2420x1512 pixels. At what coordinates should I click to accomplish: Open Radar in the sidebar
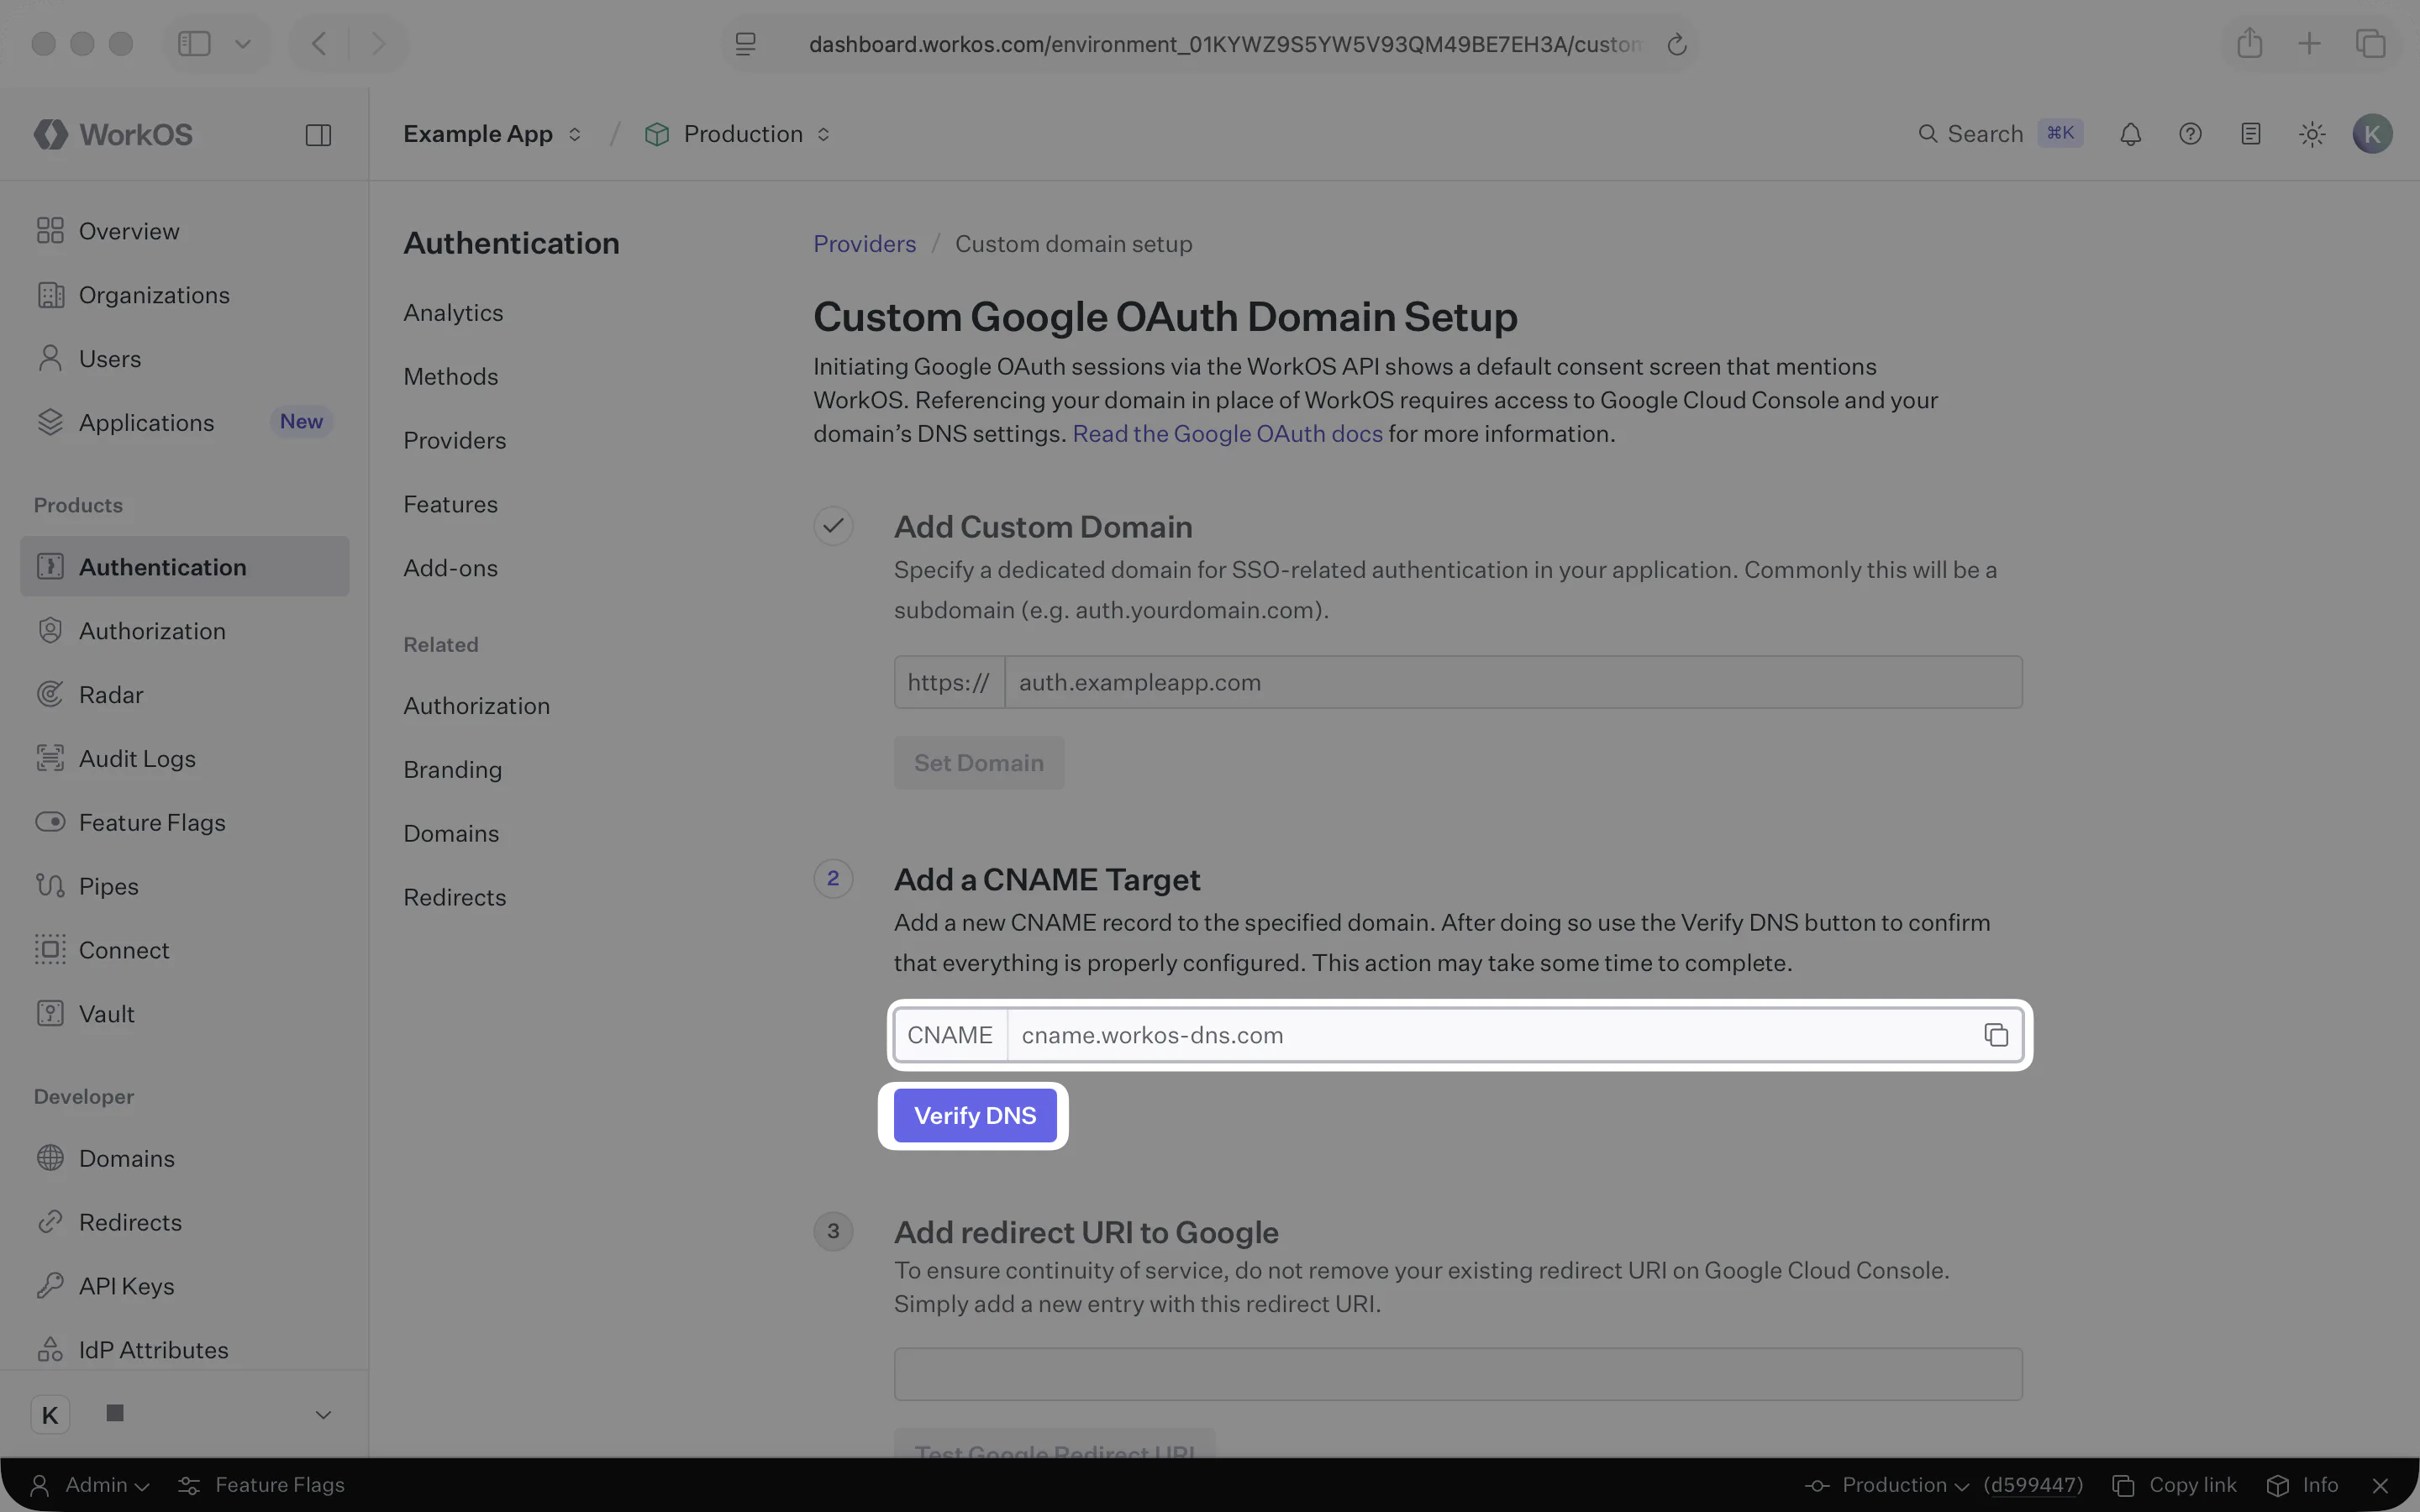point(185,695)
